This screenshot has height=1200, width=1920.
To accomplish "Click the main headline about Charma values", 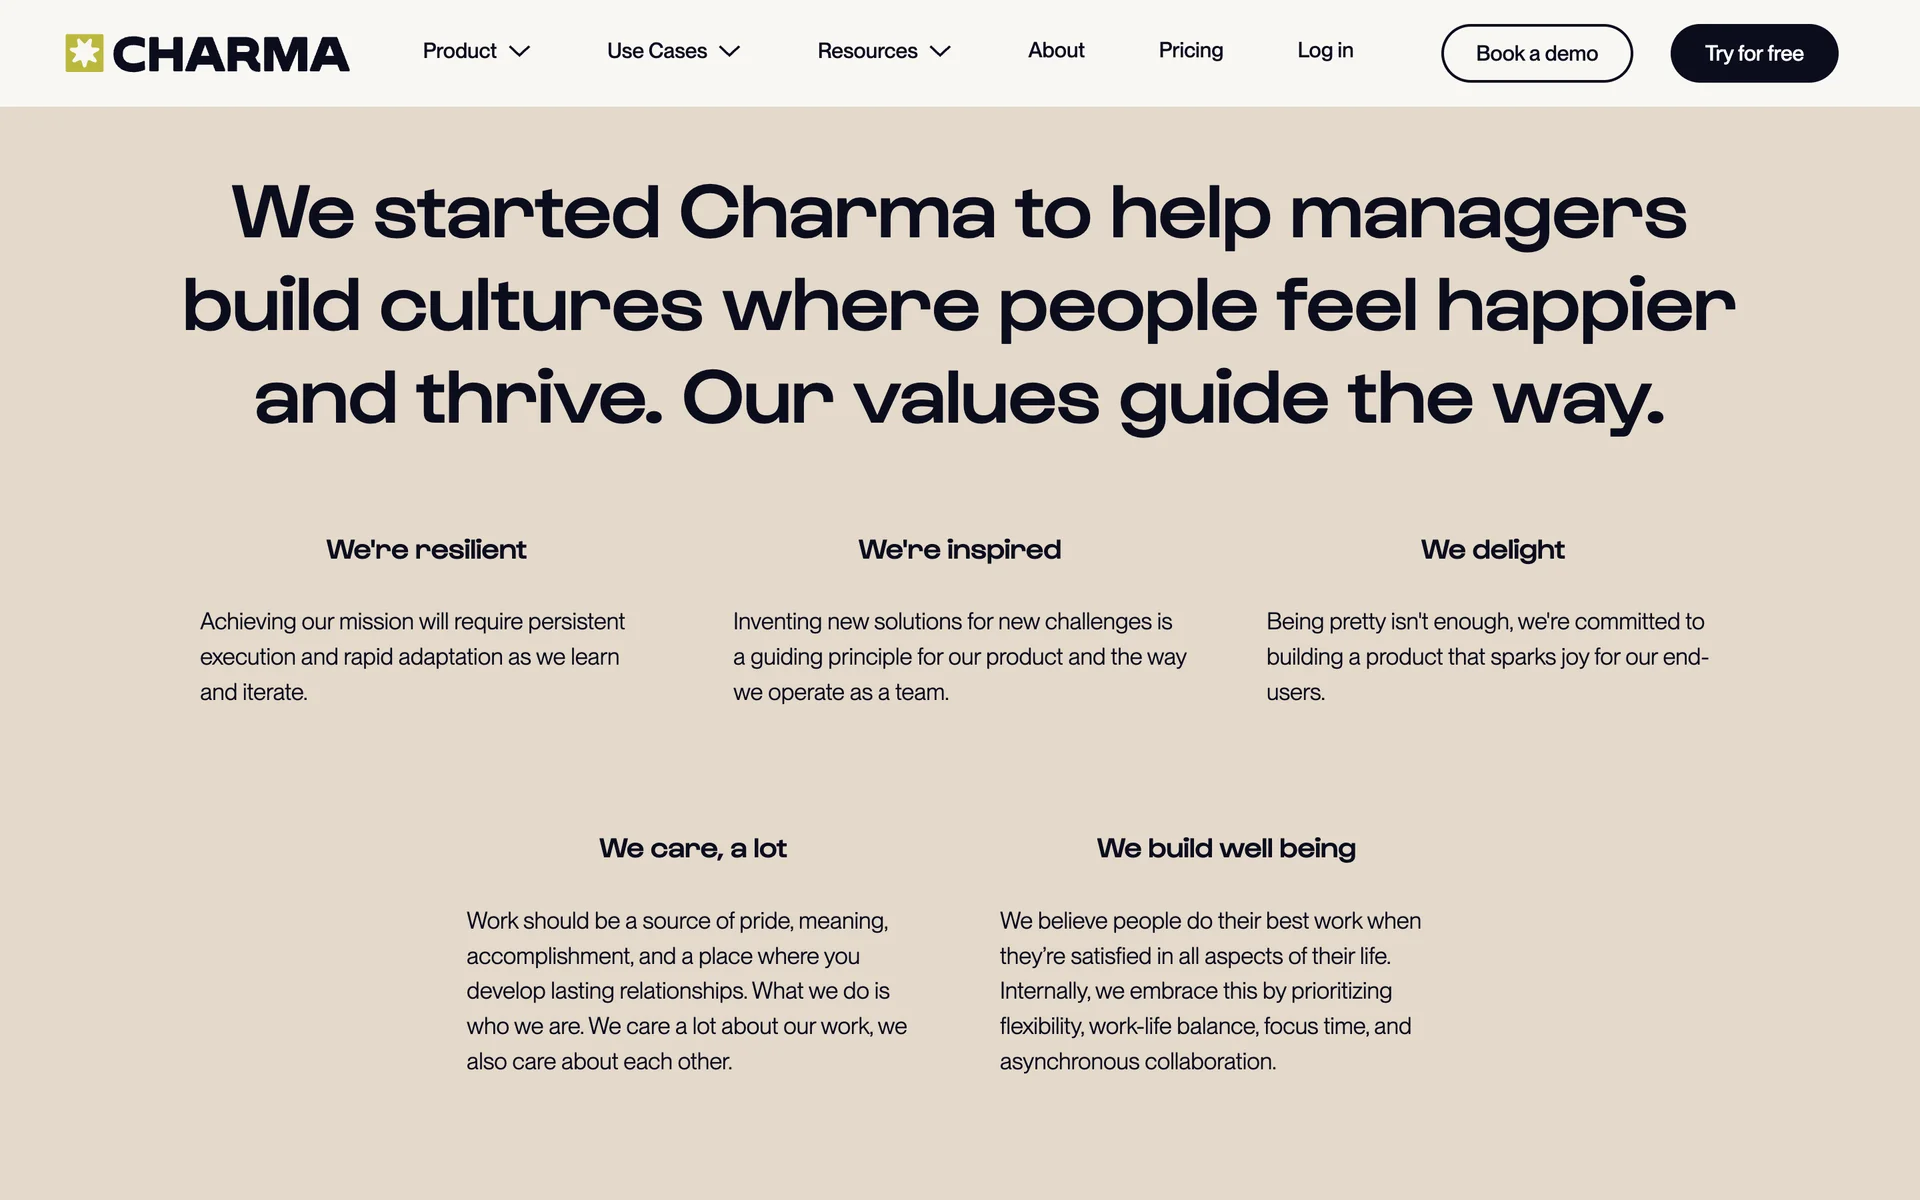I will [x=959, y=305].
